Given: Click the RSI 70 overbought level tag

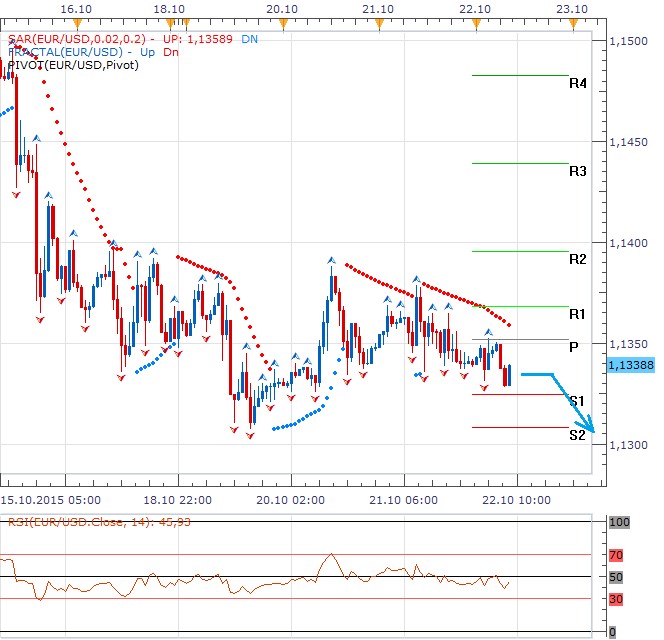Looking at the screenshot, I should point(617,554).
